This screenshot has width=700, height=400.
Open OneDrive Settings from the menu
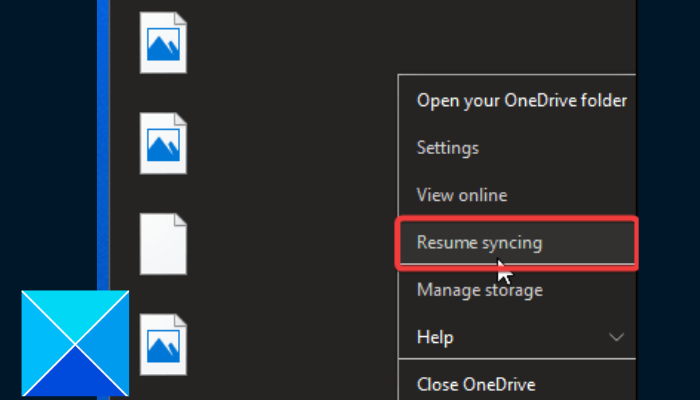click(448, 148)
